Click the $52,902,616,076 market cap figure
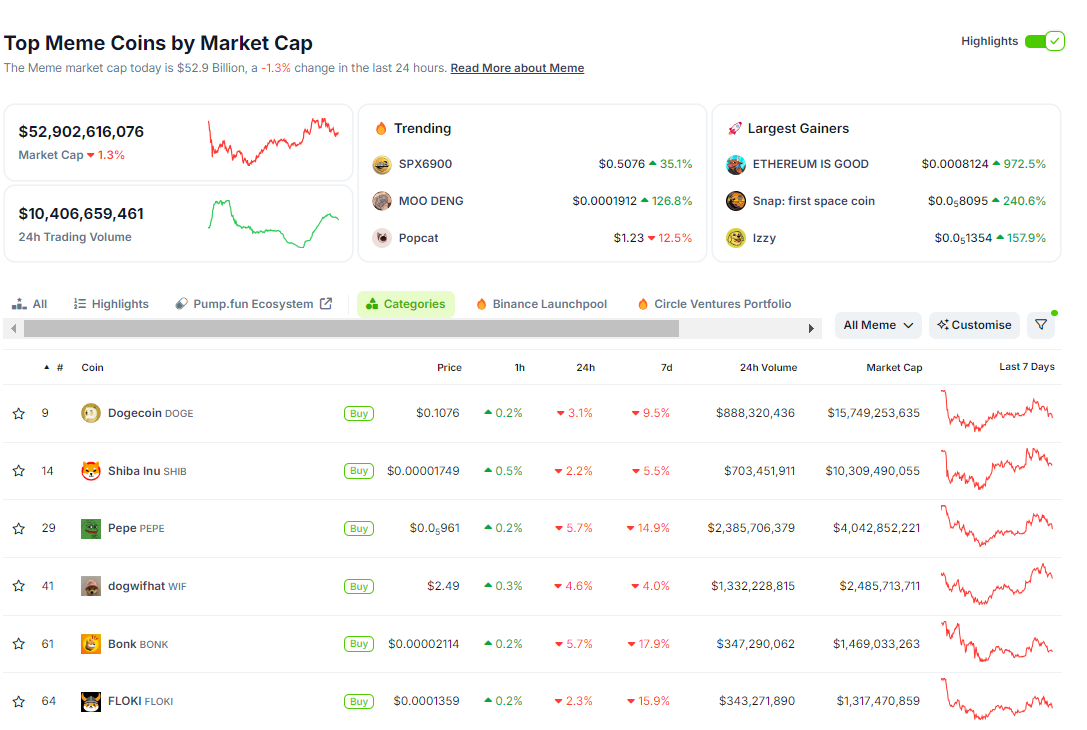The width and height of the screenshot is (1087, 730). click(x=81, y=132)
